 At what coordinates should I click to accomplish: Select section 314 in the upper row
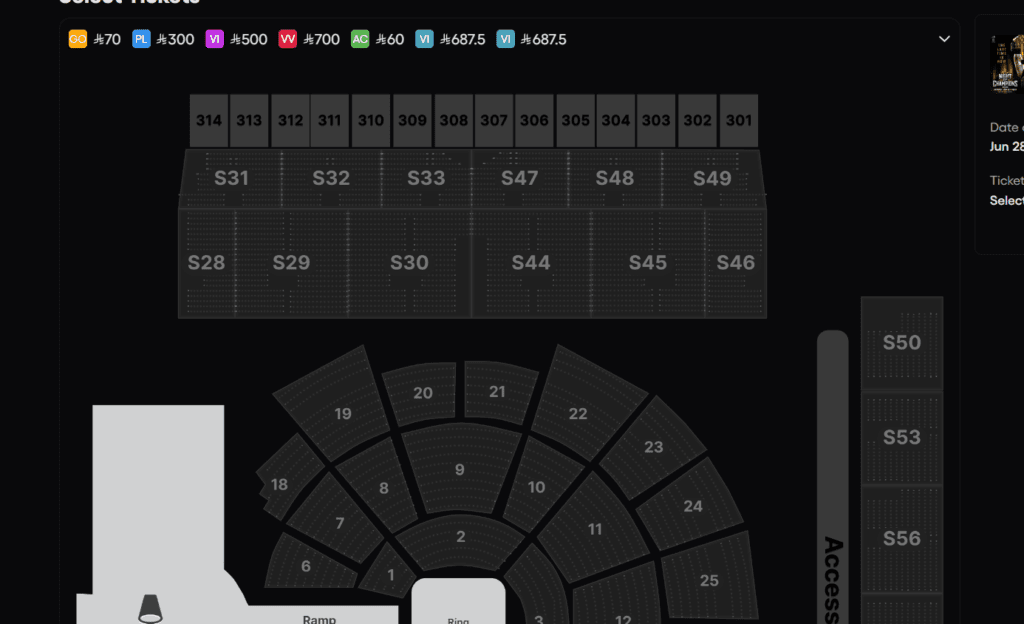tap(209, 120)
